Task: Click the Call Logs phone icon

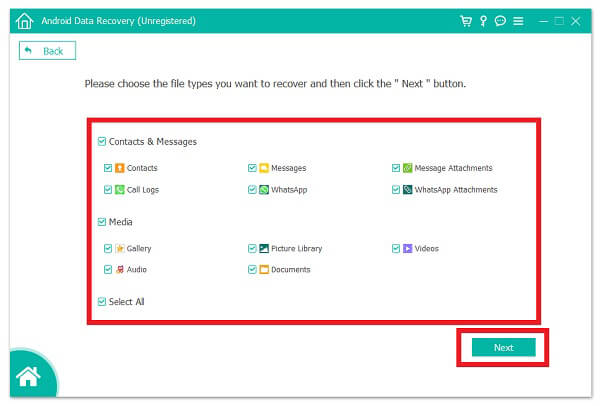Action: pyautogui.click(x=120, y=189)
